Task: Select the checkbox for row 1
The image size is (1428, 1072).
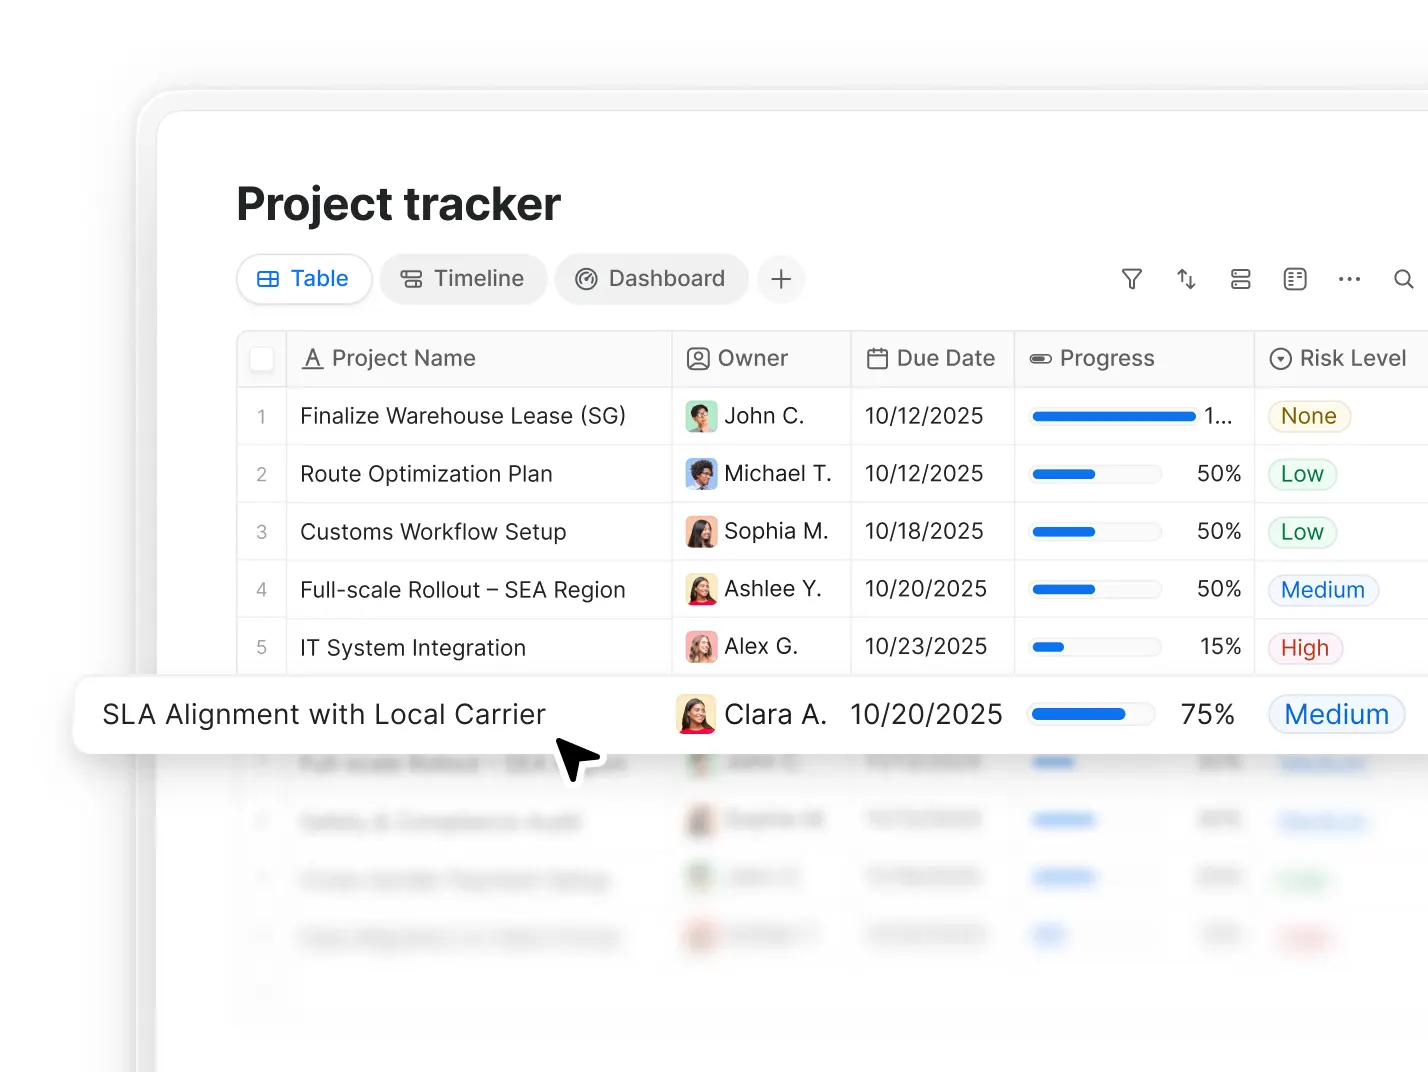Action: coord(261,416)
